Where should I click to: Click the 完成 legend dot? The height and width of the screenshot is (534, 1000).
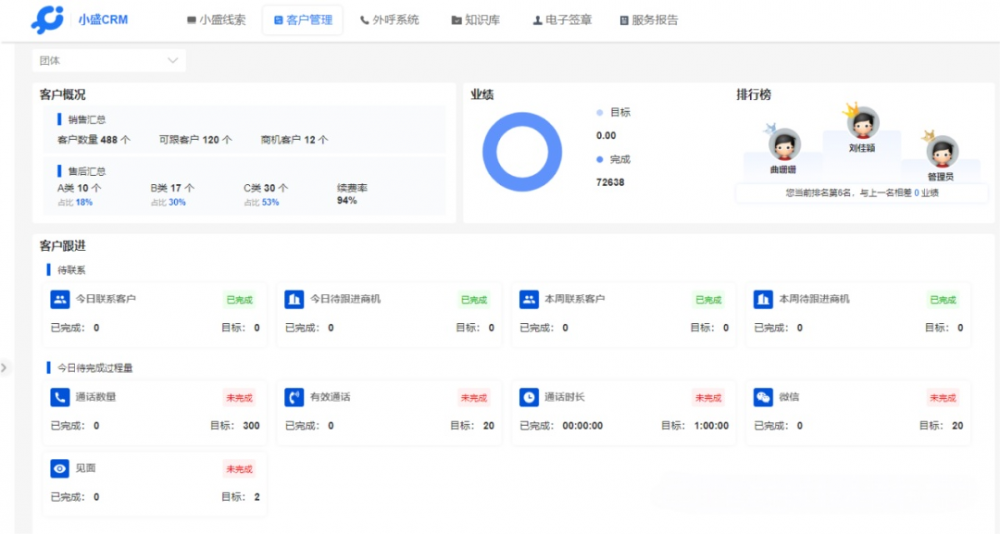coord(599,159)
